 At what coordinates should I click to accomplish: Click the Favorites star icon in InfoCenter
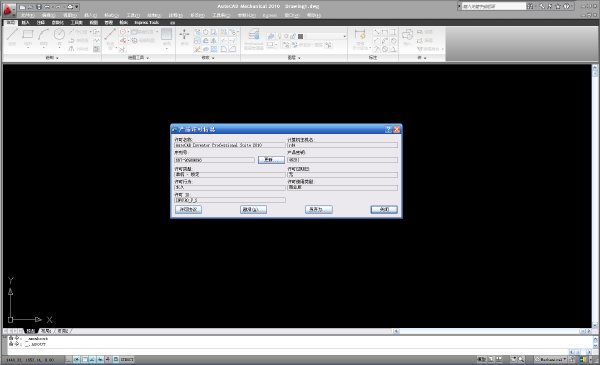pos(558,6)
